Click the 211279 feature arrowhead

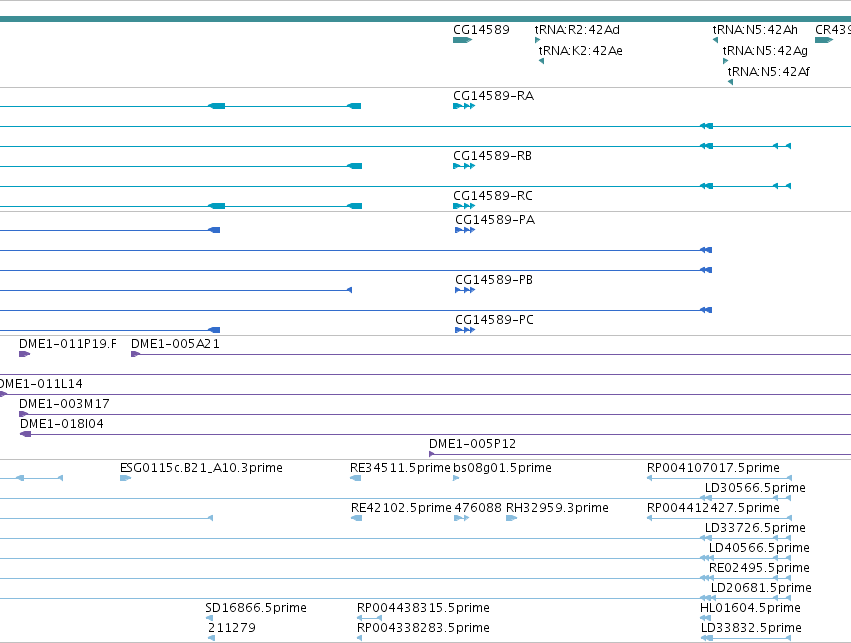tap(212, 638)
